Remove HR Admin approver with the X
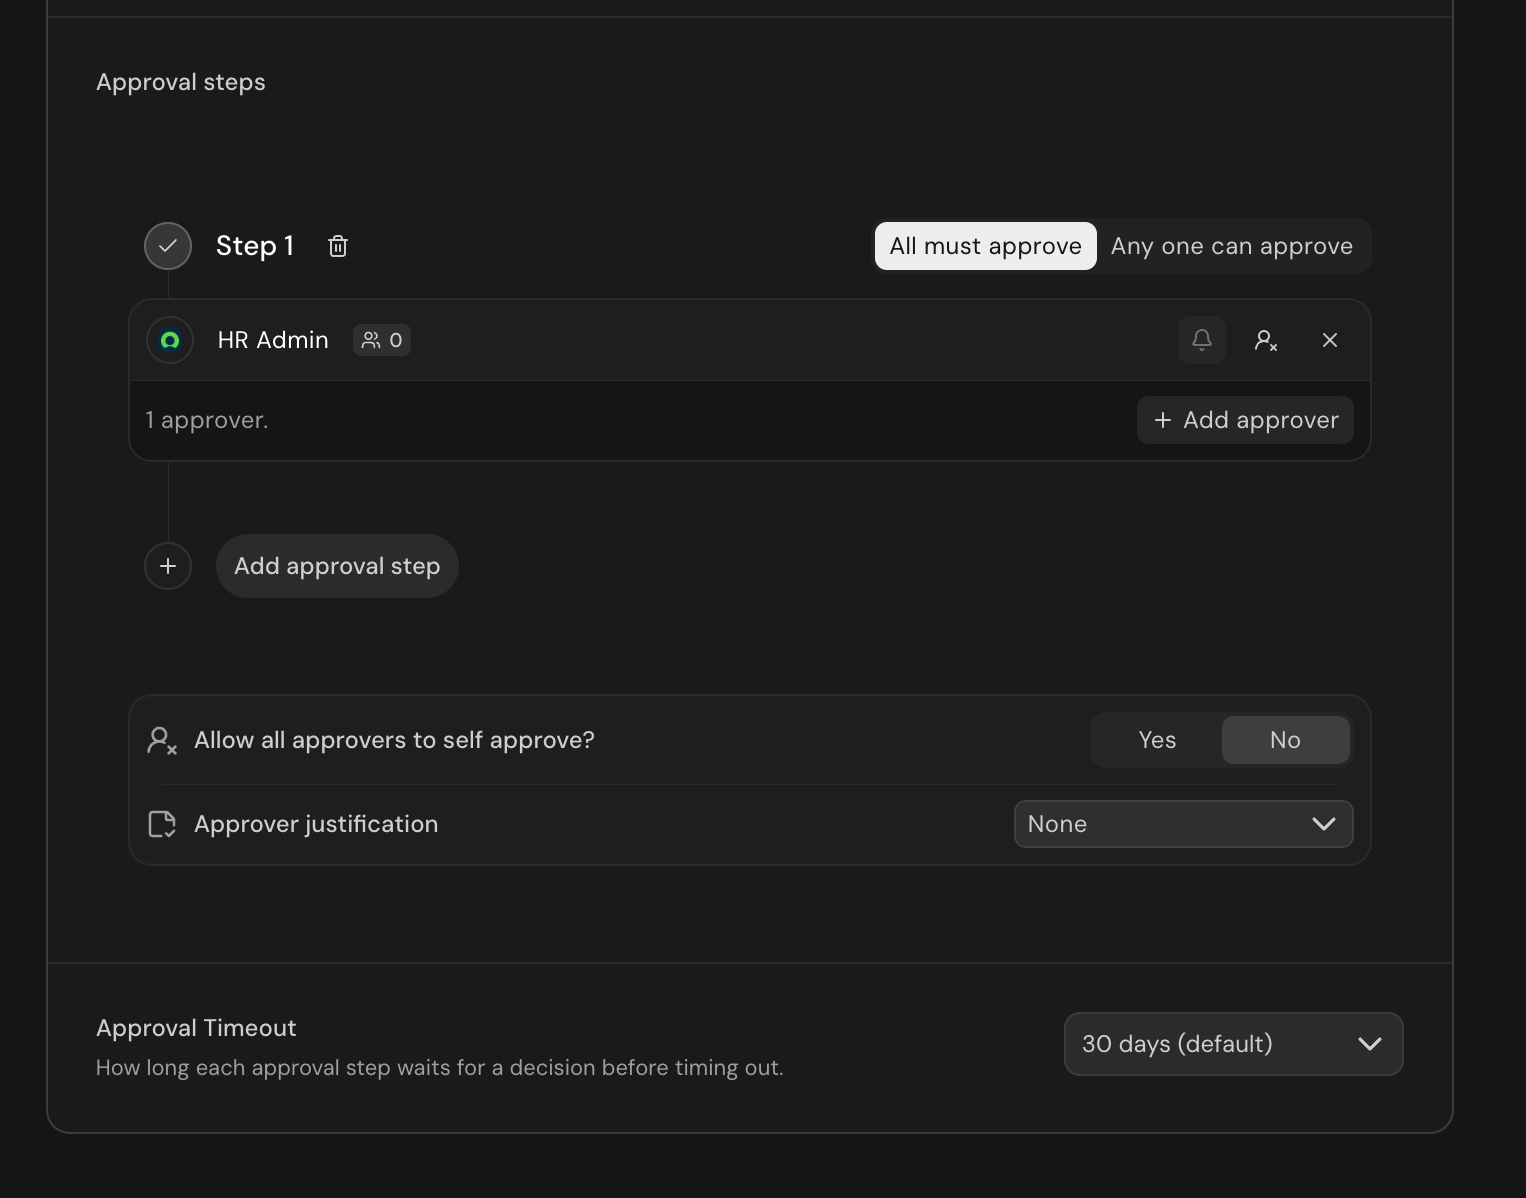Image resolution: width=1526 pixels, height=1198 pixels. click(1330, 340)
